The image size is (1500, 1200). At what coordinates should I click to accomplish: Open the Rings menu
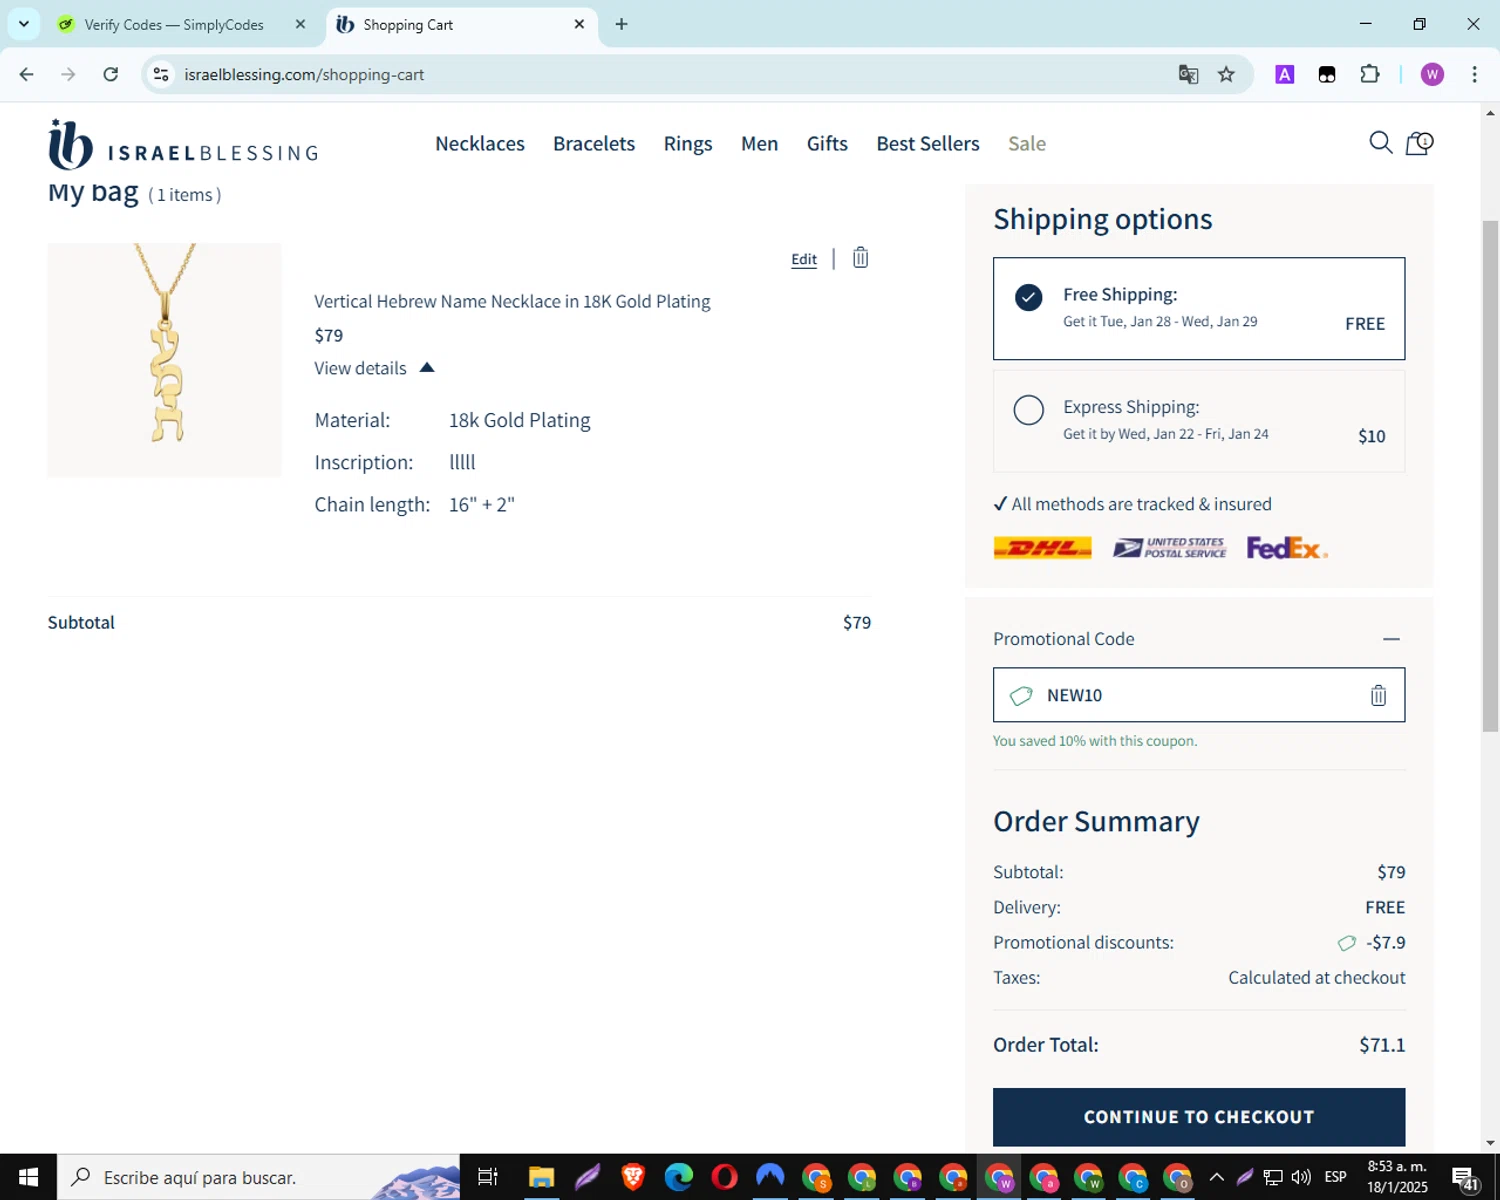coord(688,143)
